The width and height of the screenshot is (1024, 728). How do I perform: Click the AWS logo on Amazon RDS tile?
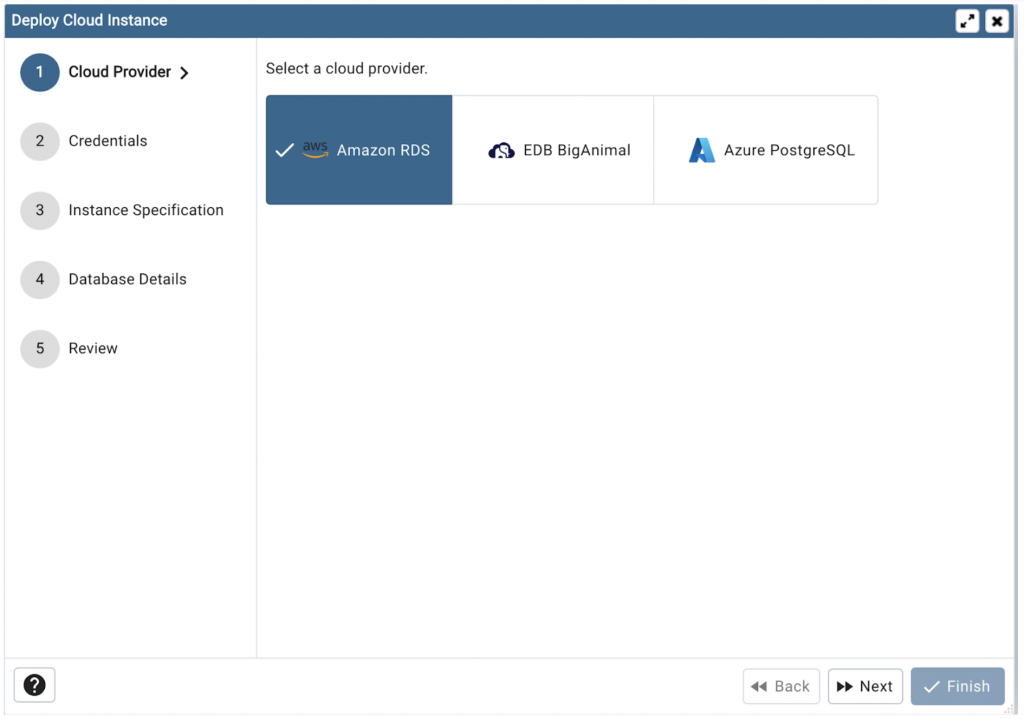click(x=314, y=149)
